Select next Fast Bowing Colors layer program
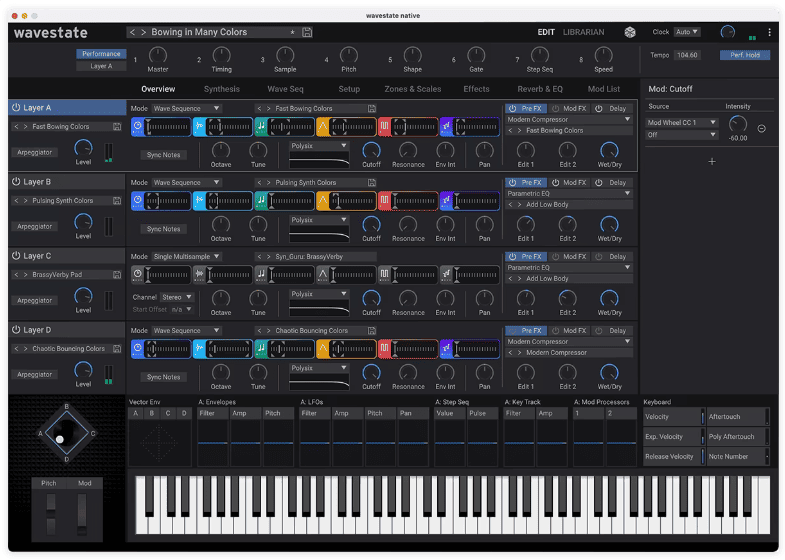Viewport: 785px width, 560px height. 25,127
